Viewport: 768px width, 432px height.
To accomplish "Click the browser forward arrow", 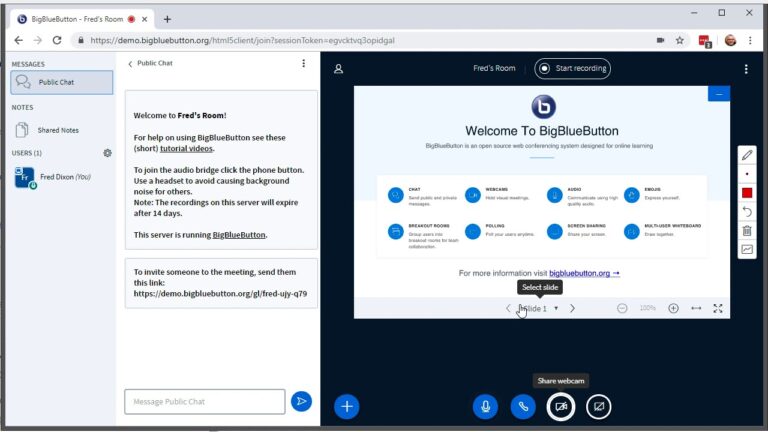I will [38, 40].
